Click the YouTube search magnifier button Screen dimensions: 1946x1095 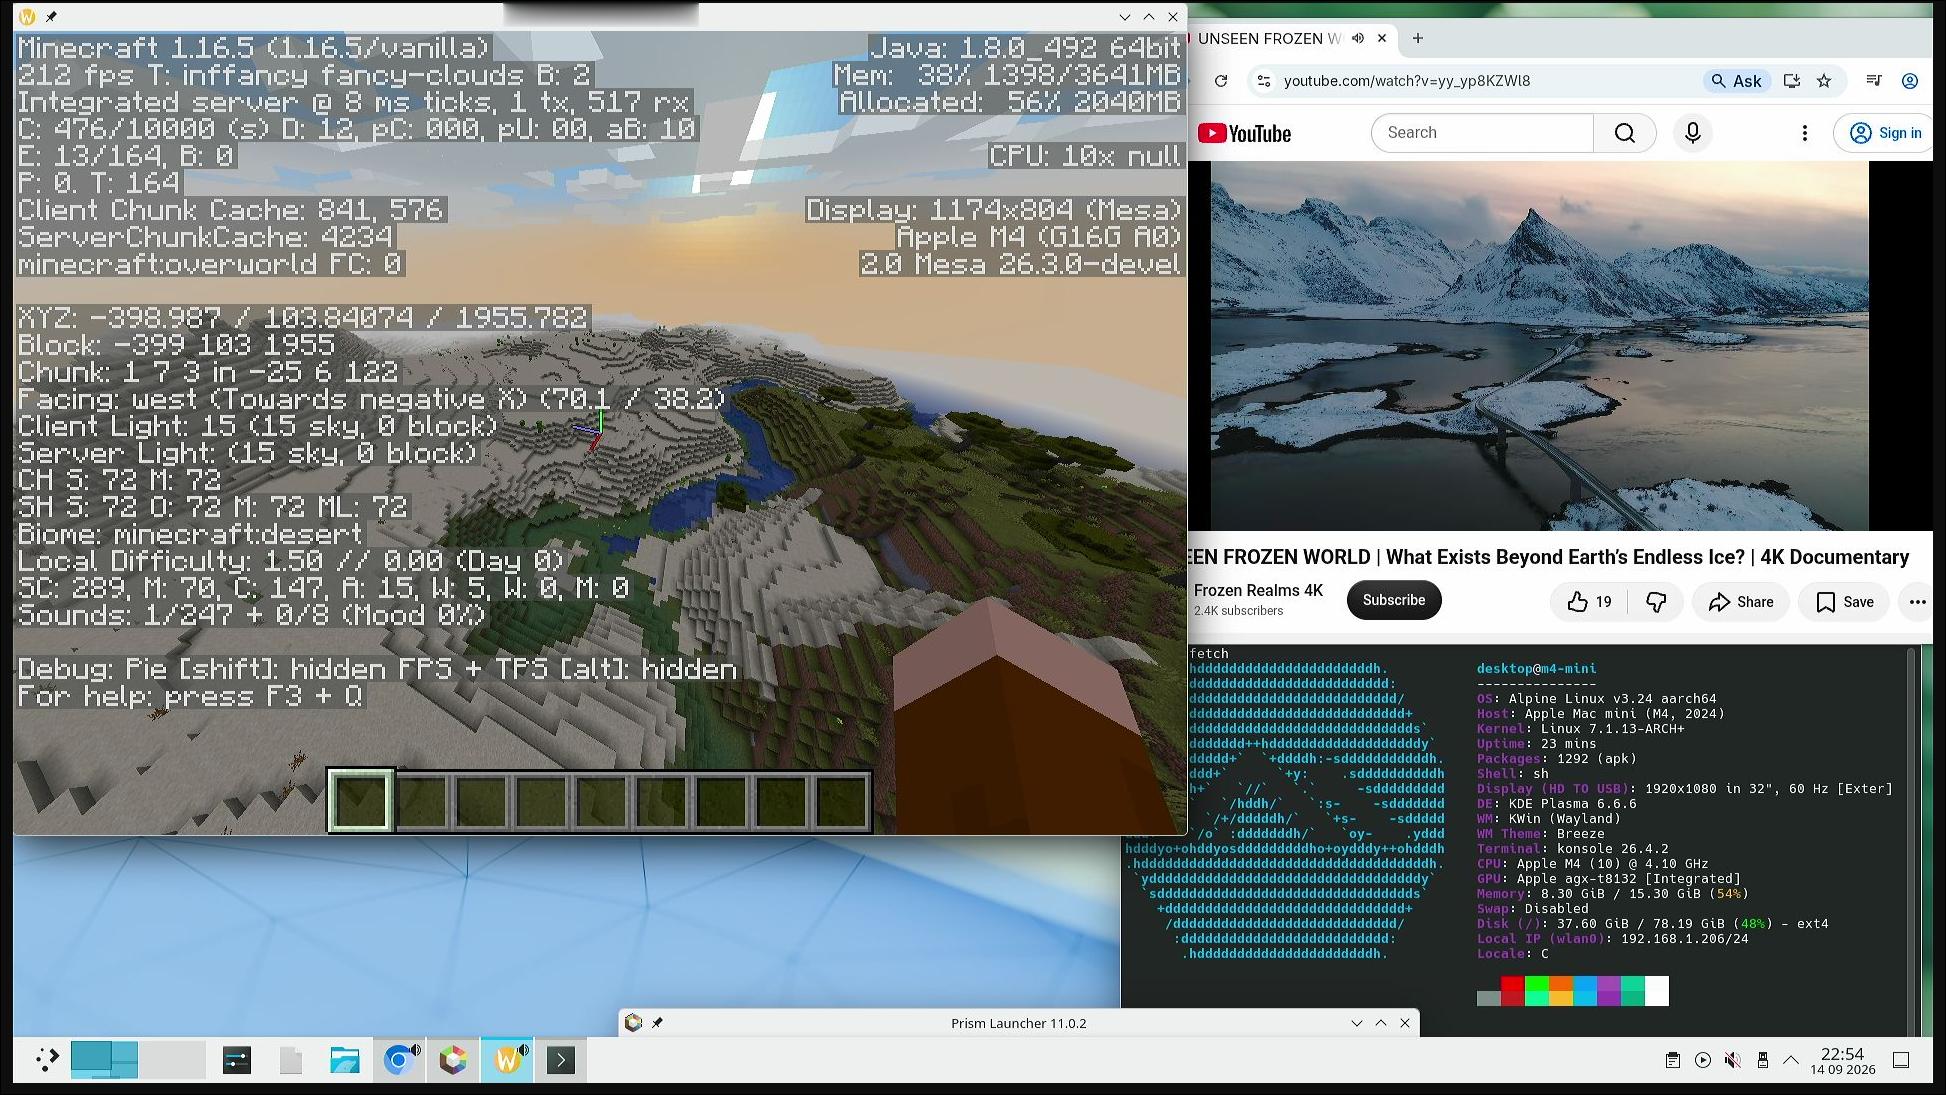[x=1625, y=133]
